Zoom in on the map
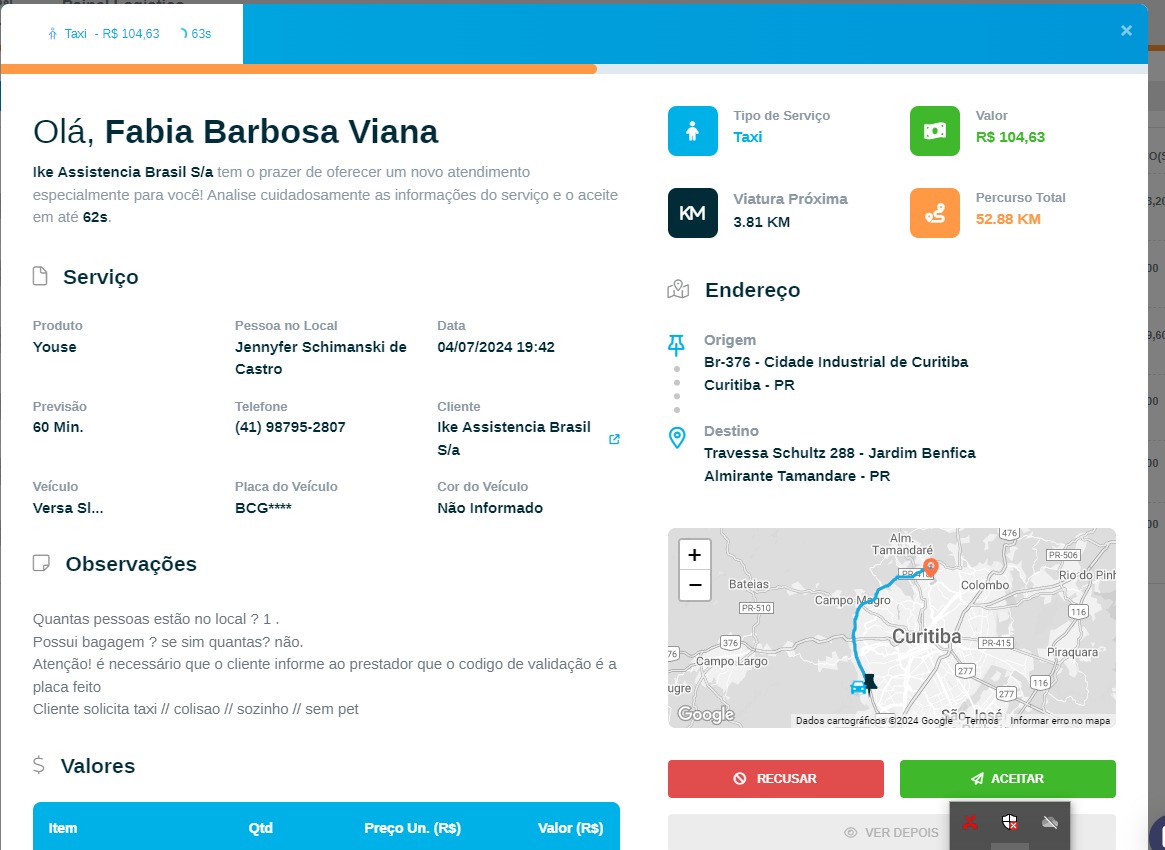Screen dimensions: 1165x850 (x=695, y=555)
